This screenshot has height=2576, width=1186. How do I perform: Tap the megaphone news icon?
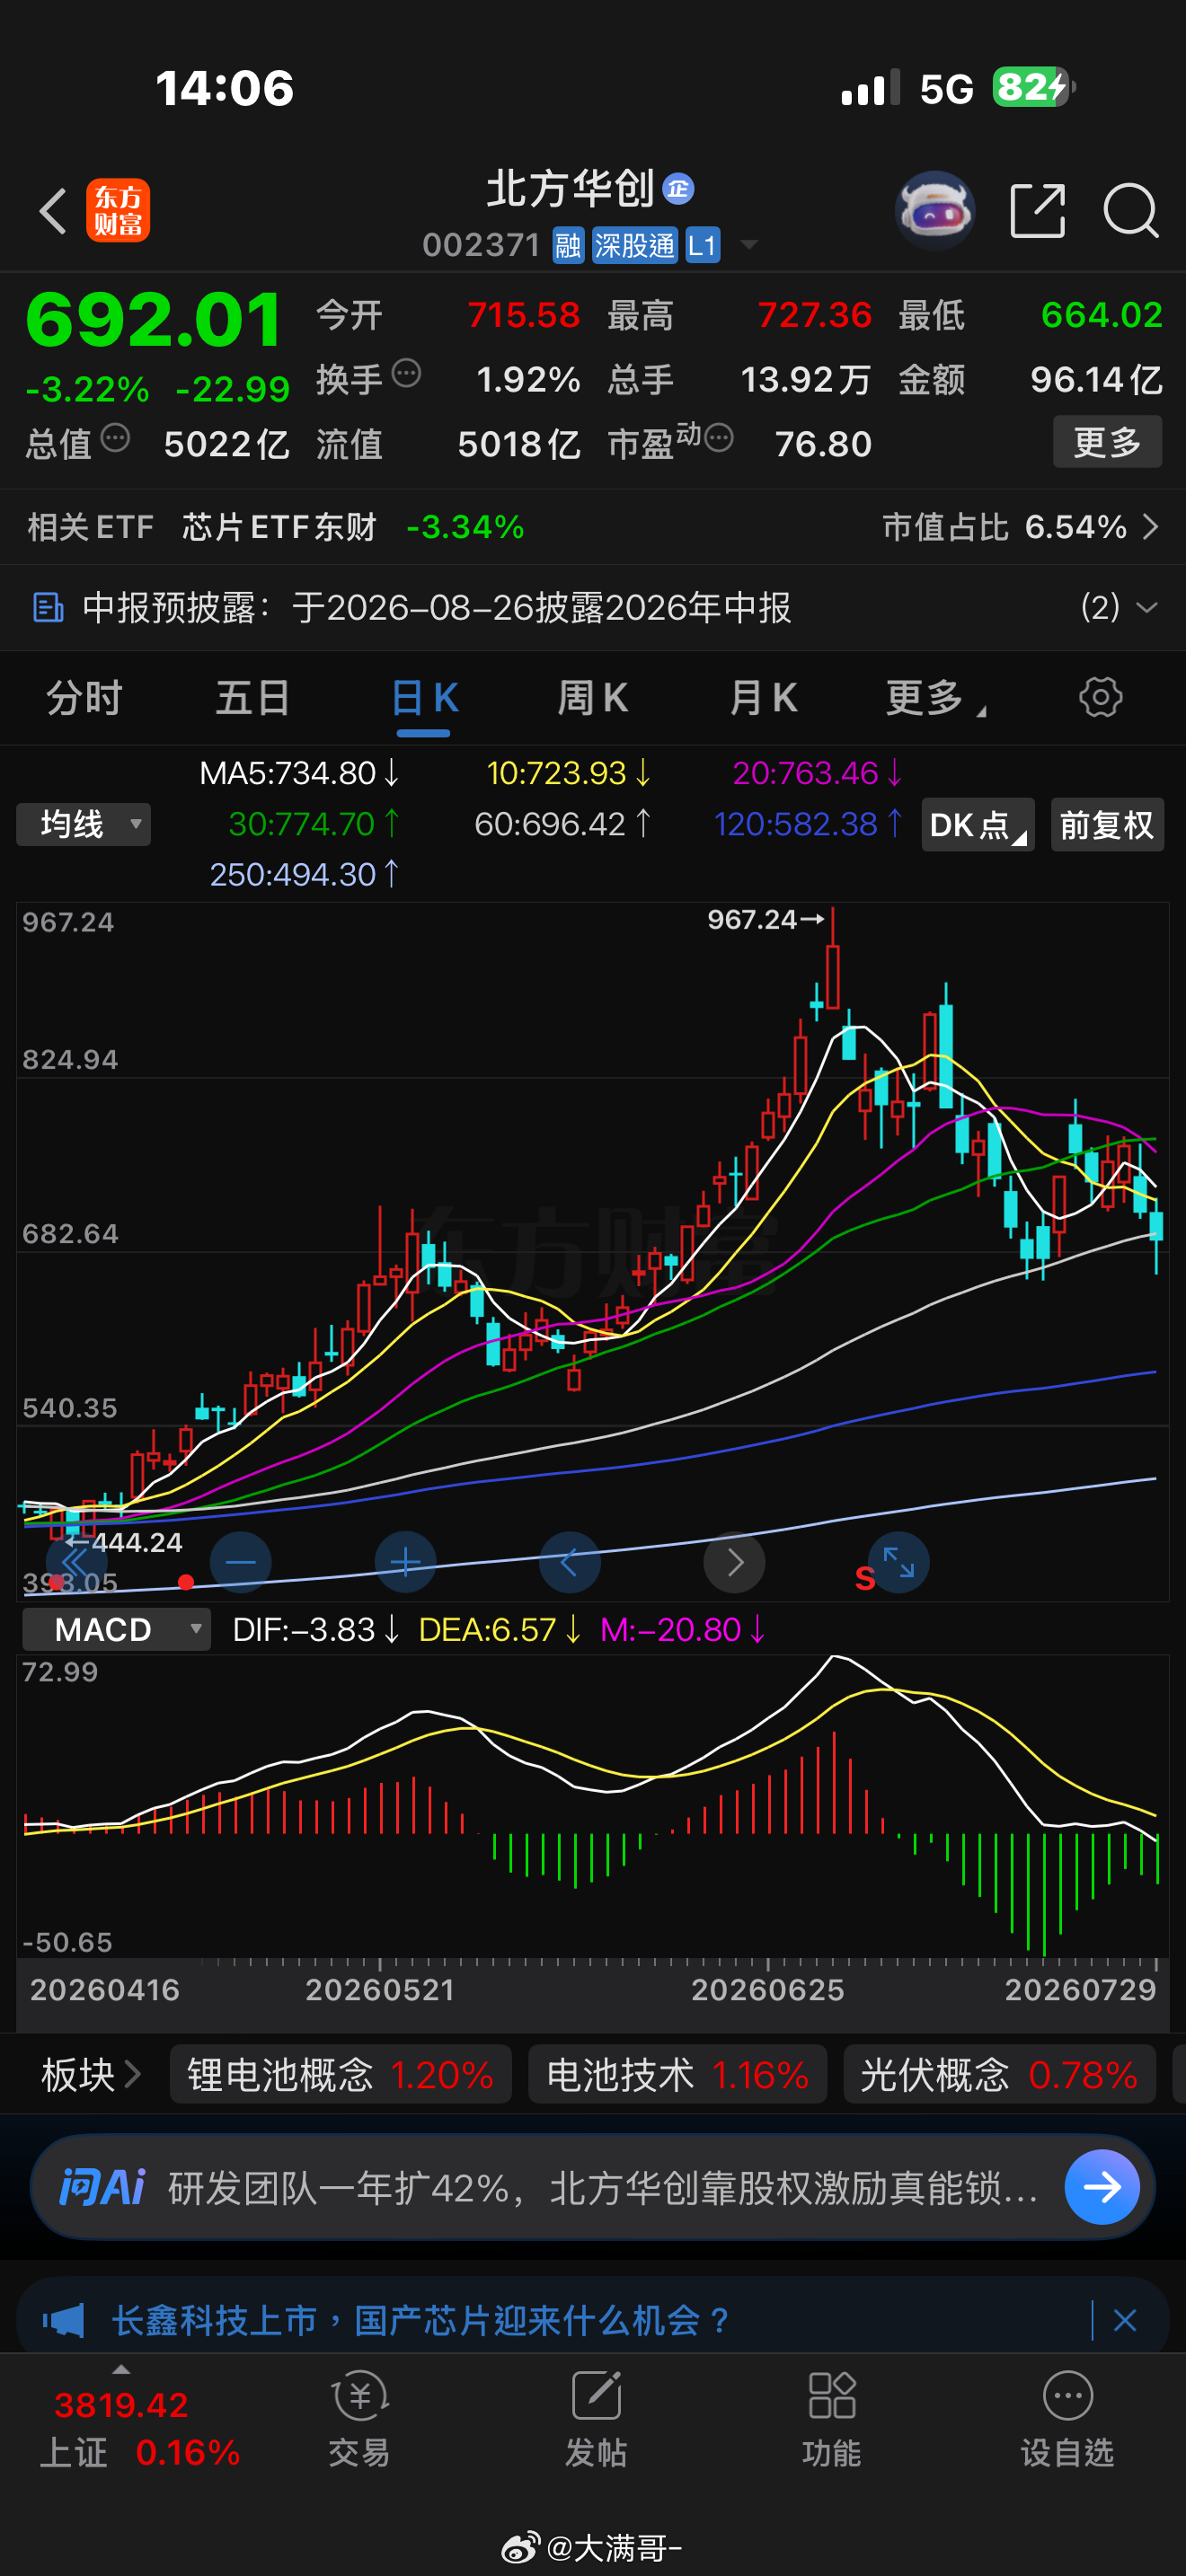(x=63, y=2321)
